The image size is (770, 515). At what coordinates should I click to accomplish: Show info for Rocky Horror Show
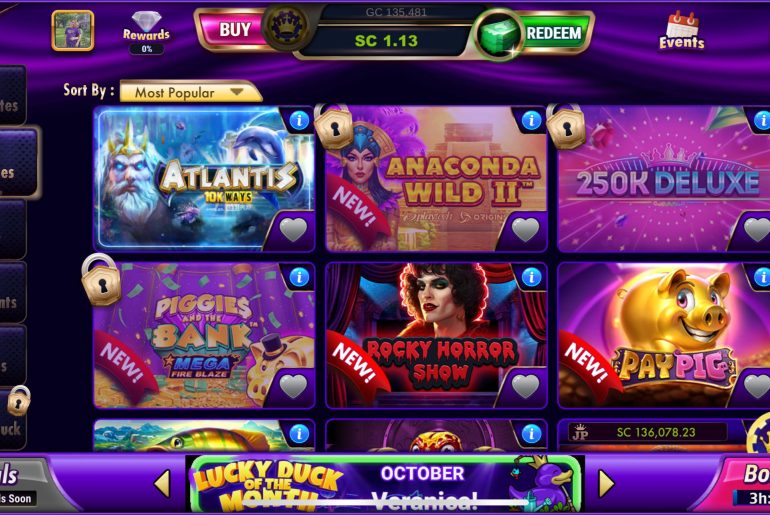531,277
